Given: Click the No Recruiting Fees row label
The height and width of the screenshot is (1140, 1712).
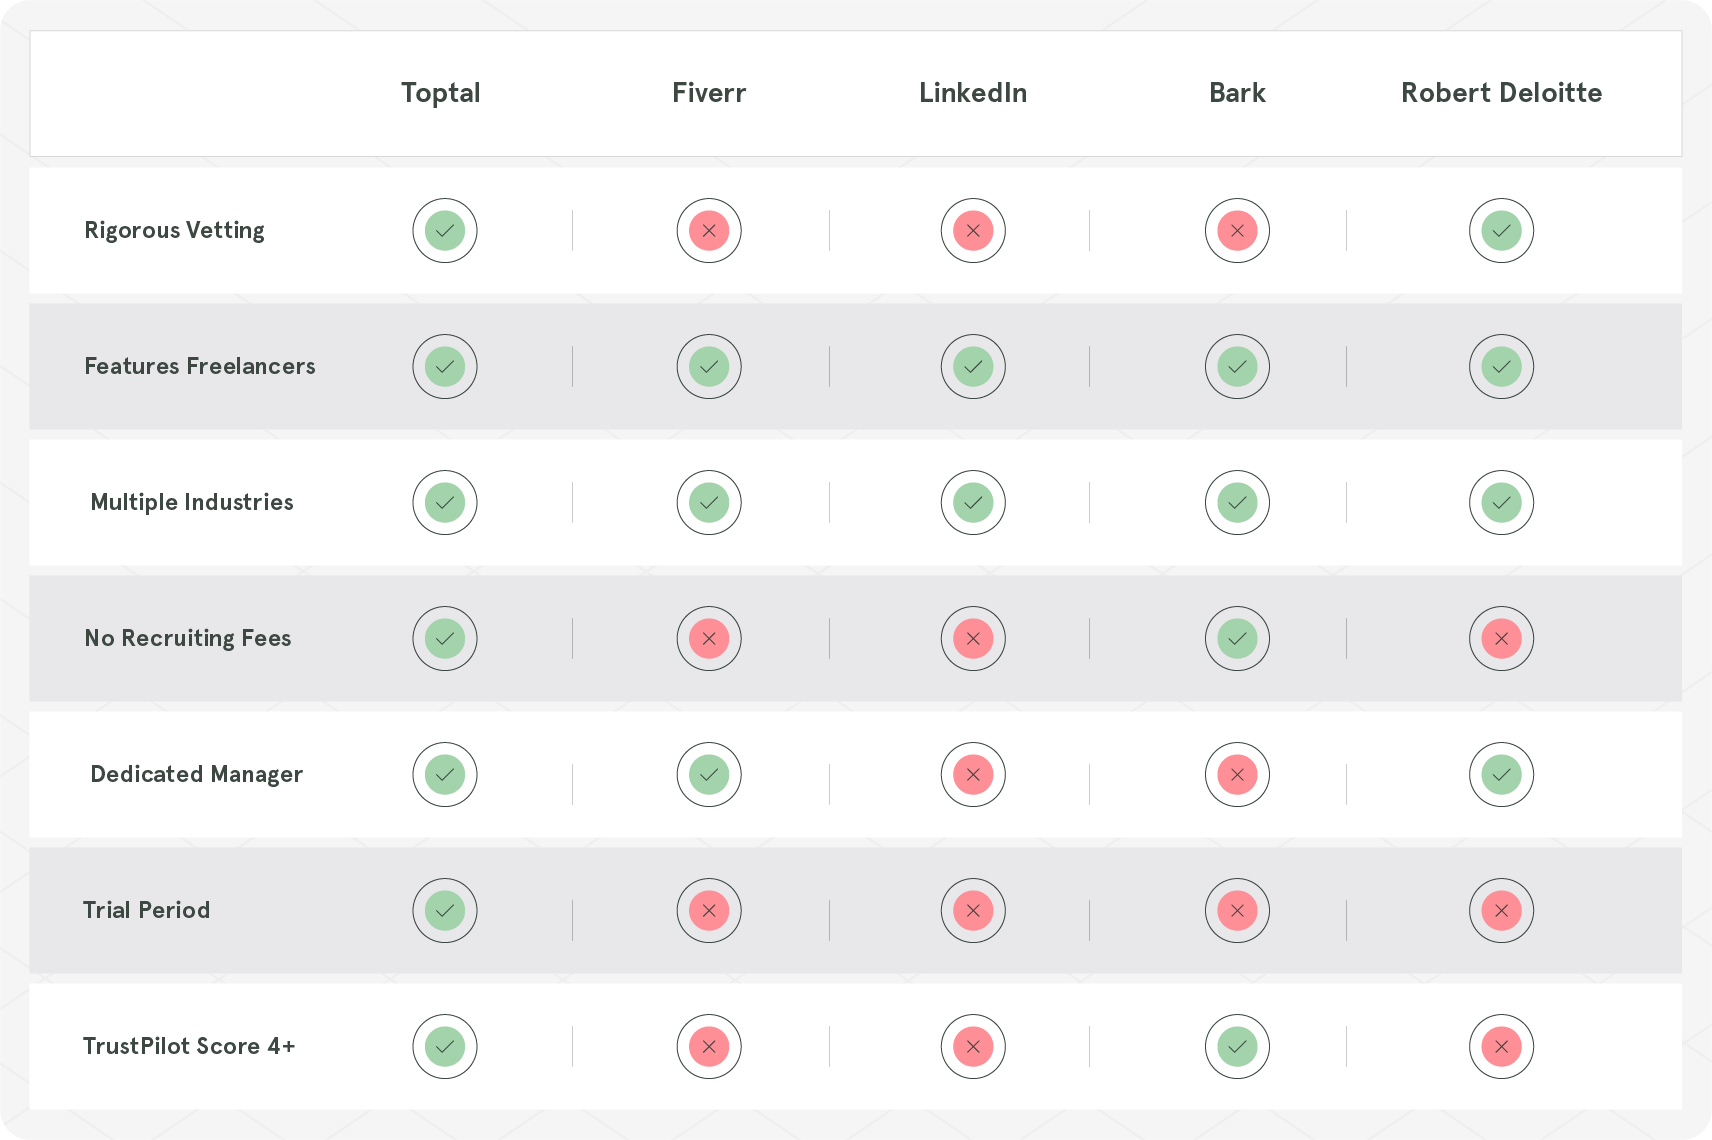Looking at the screenshot, I should tap(188, 639).
